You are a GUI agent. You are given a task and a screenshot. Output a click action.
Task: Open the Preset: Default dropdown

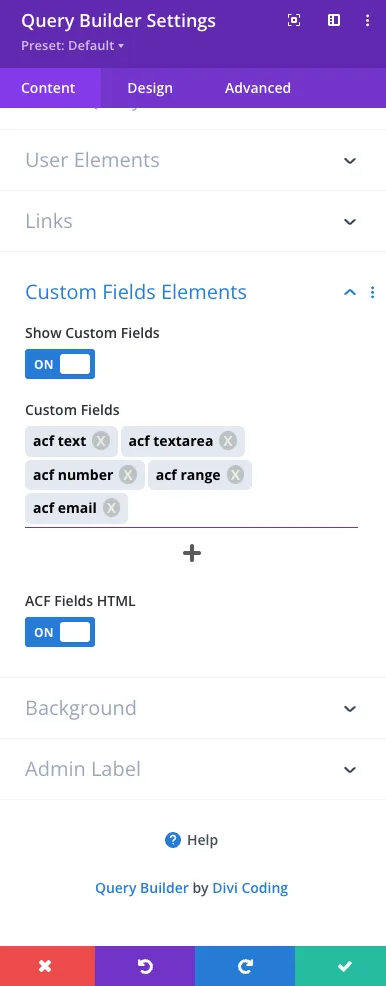coord(72,46)
